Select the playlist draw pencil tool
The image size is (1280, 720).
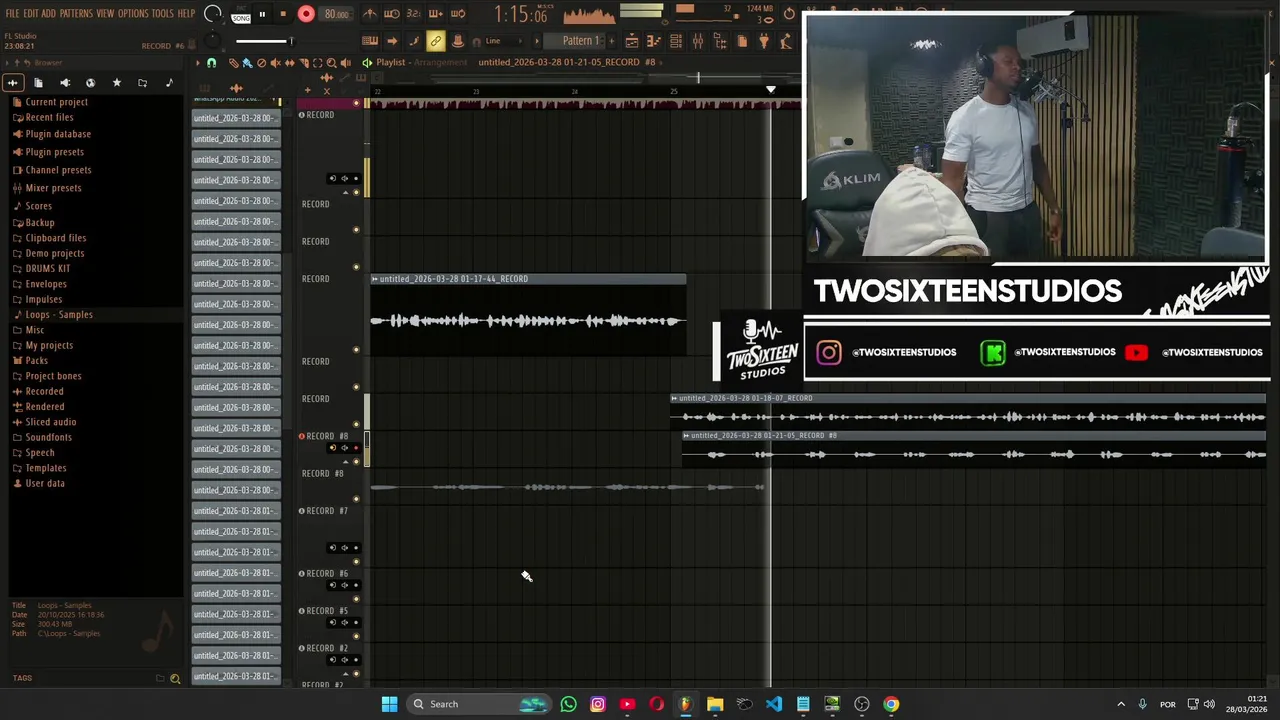233,63
